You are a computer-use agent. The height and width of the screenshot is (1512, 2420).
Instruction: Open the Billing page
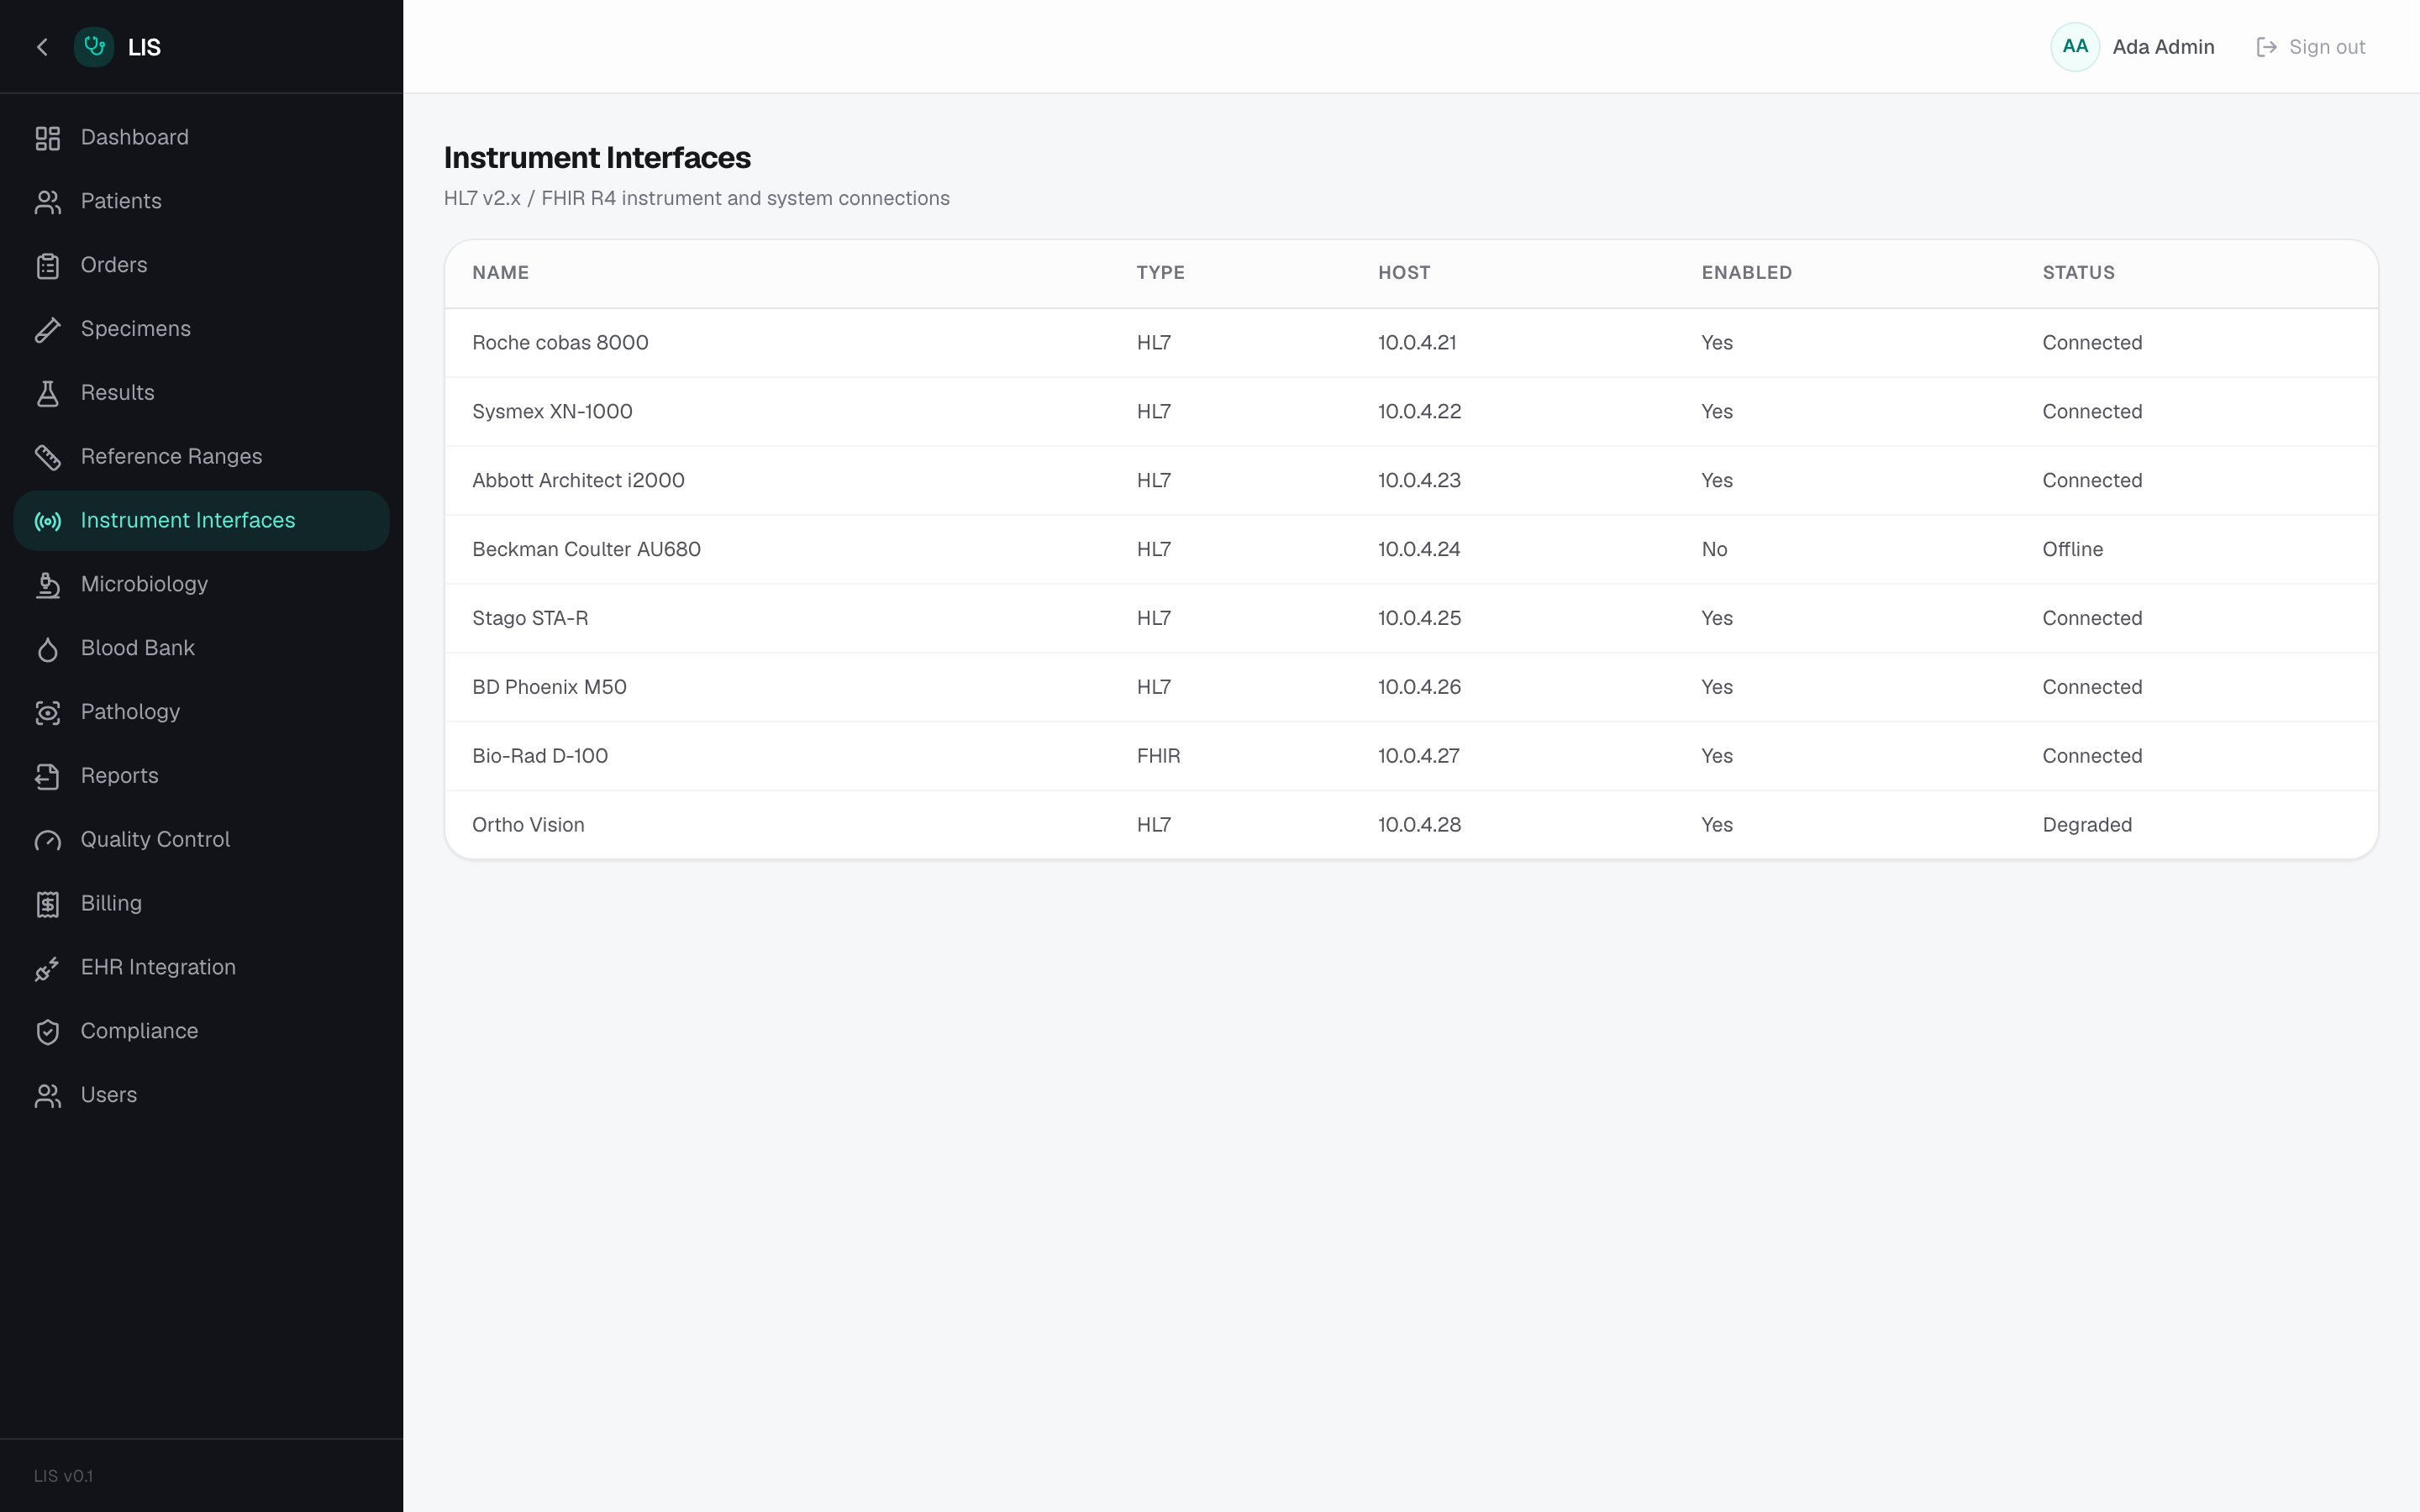[201, 904]
